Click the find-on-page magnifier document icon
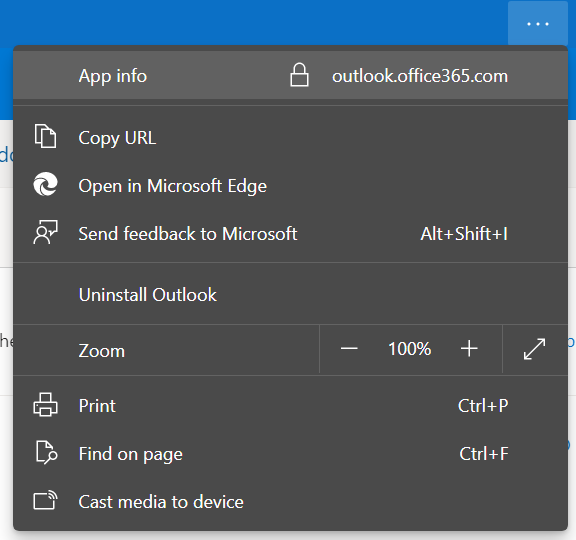This screenshot has width=576, height=540. tap(46, 453)
